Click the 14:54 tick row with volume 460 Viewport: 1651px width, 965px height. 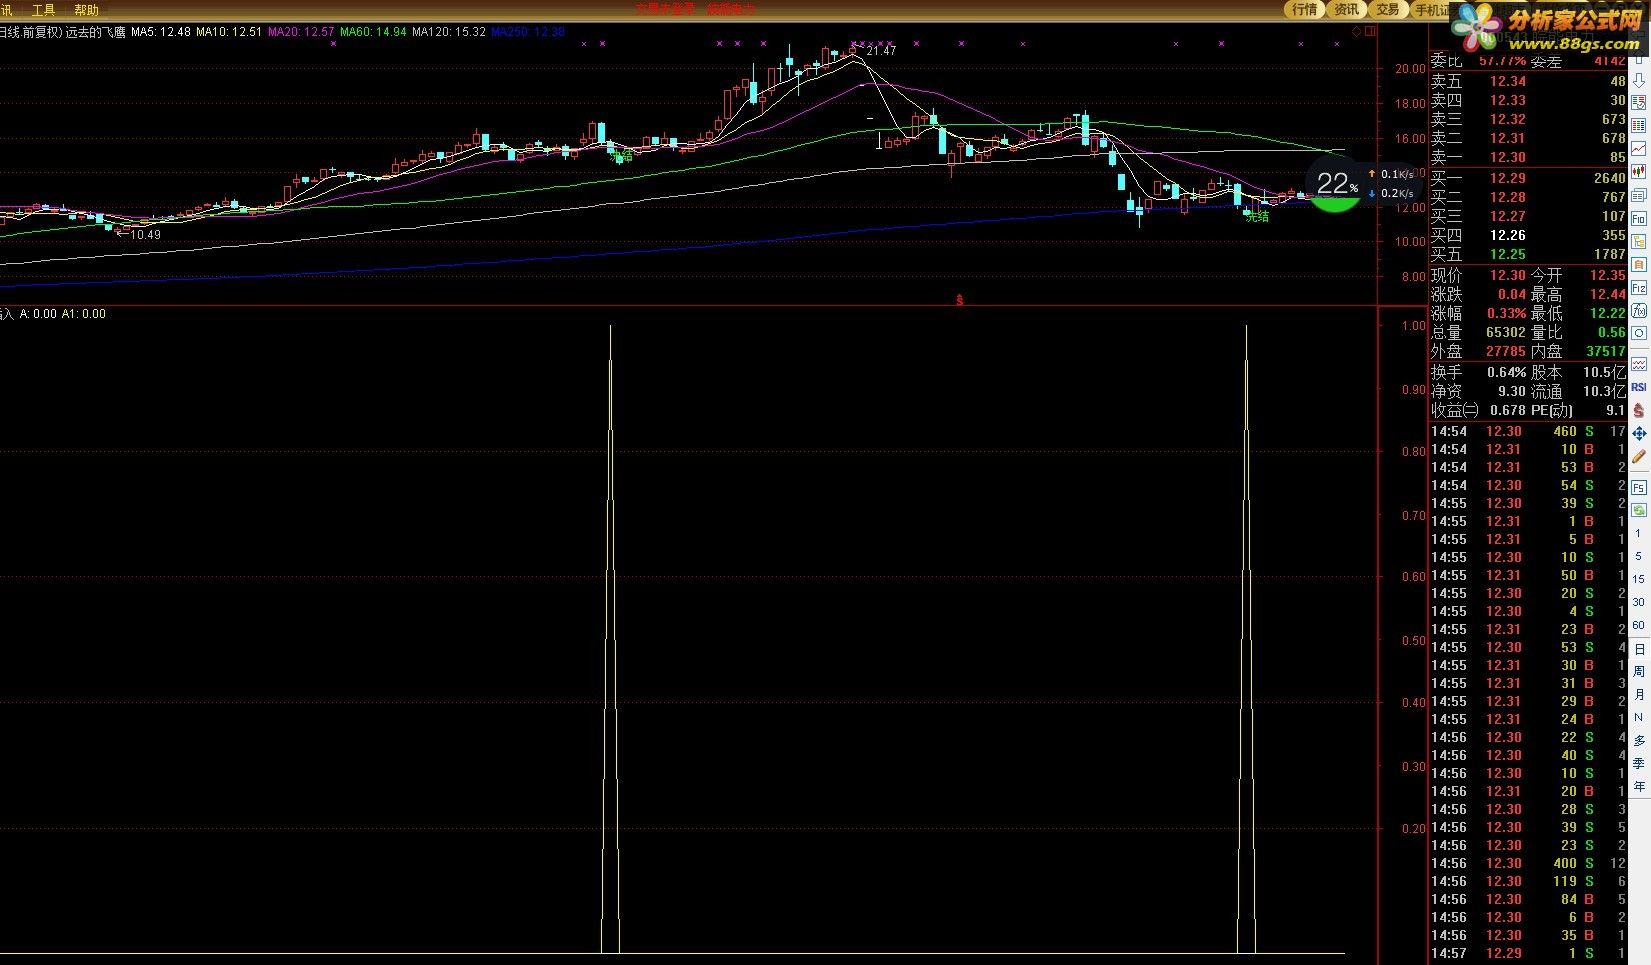tap(1528, 432)
